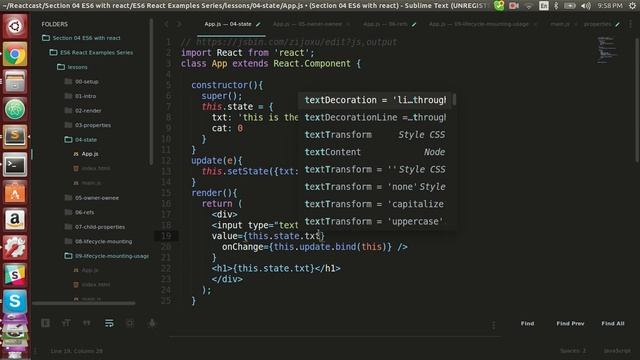Viewport: 640px width, 360px height.
Task: Select textTransform = 'capitalize' suggestion
Action: (x=376, y=204)
